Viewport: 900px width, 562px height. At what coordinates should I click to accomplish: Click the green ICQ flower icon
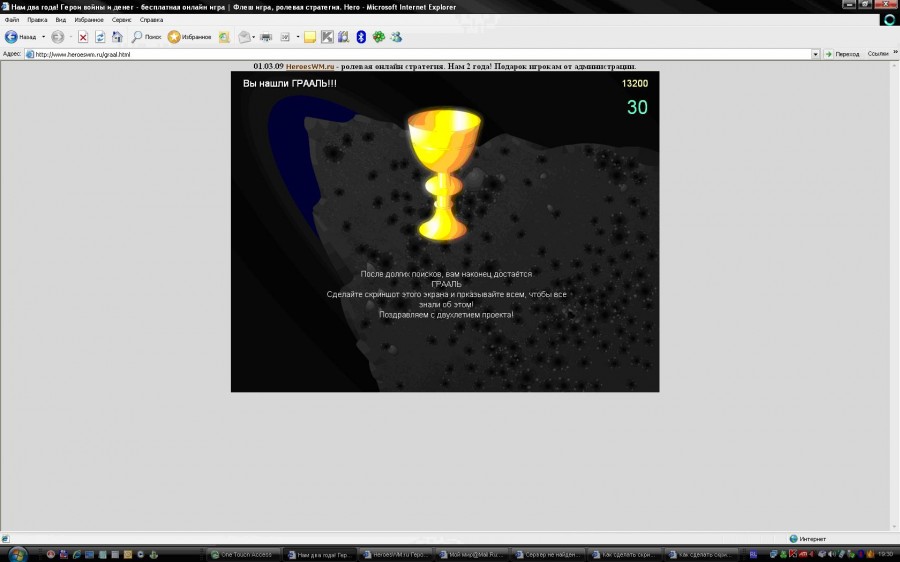[379, 37]
